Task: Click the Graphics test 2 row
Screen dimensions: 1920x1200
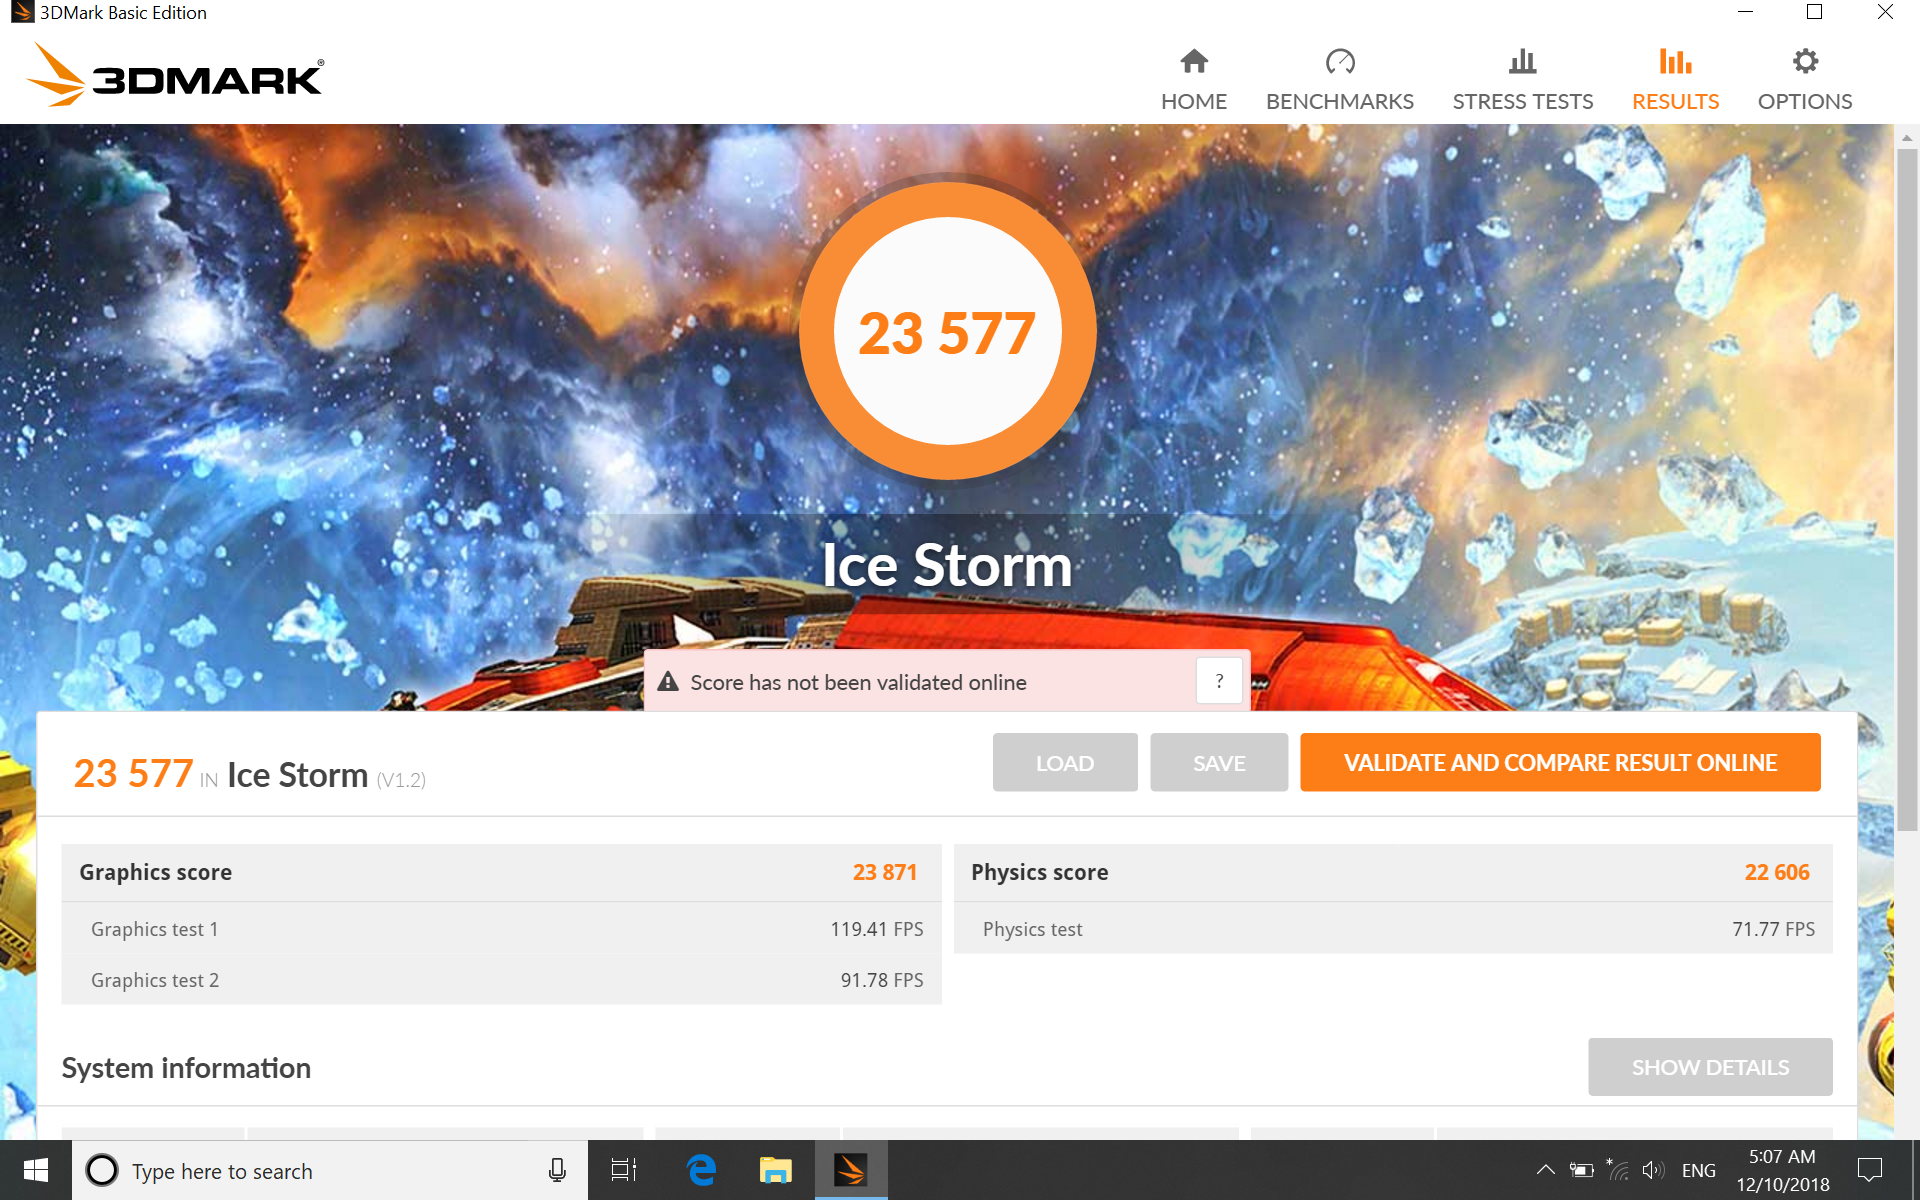Action: (501, 980)
